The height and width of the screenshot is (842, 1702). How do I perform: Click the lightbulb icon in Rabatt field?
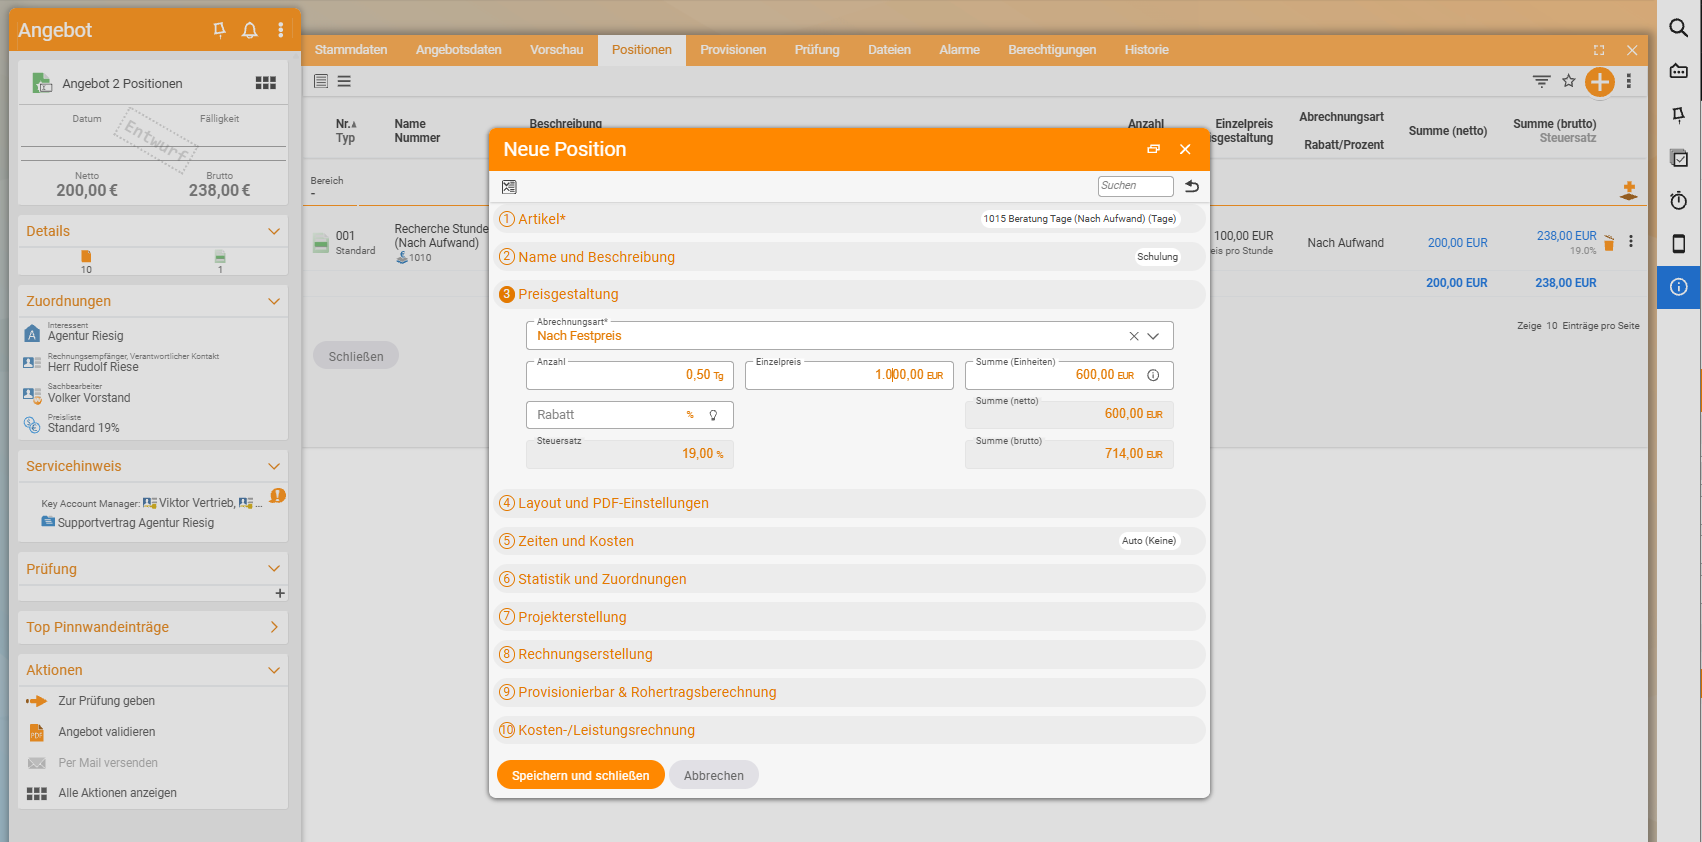point(713,415)
